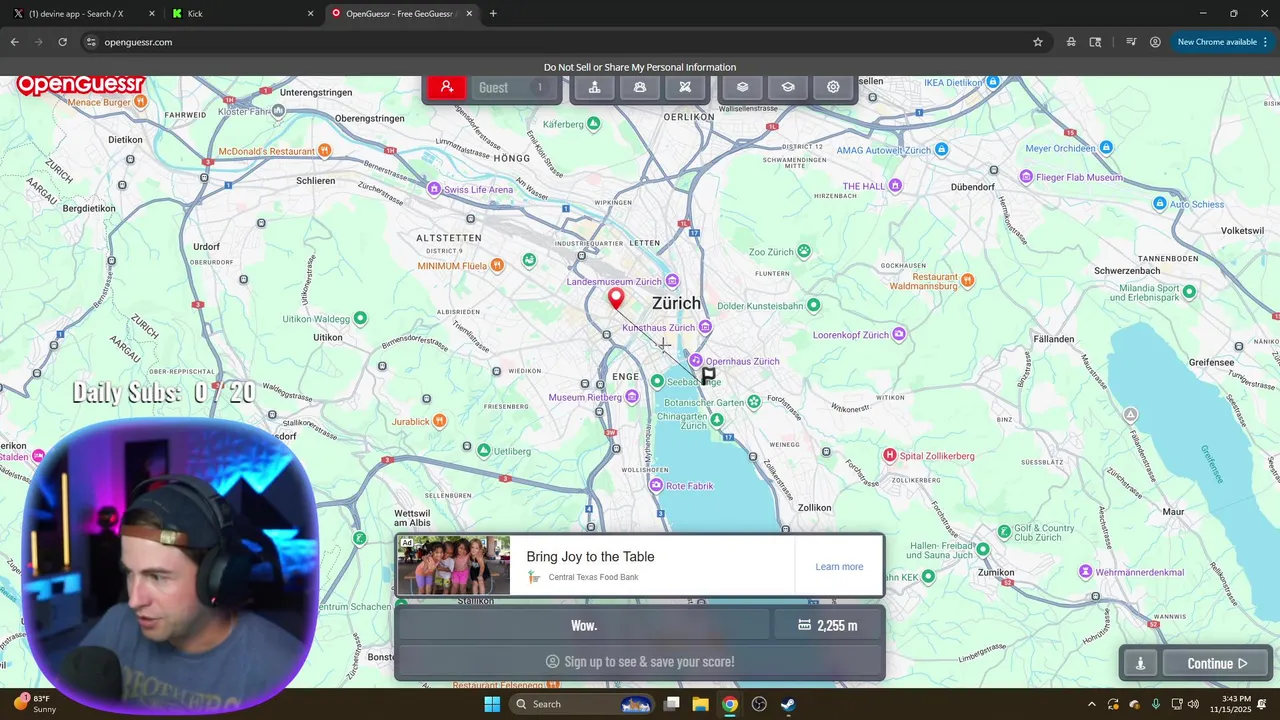
Task: Click the red add-player icon
Action: click(x=447, y=87)
